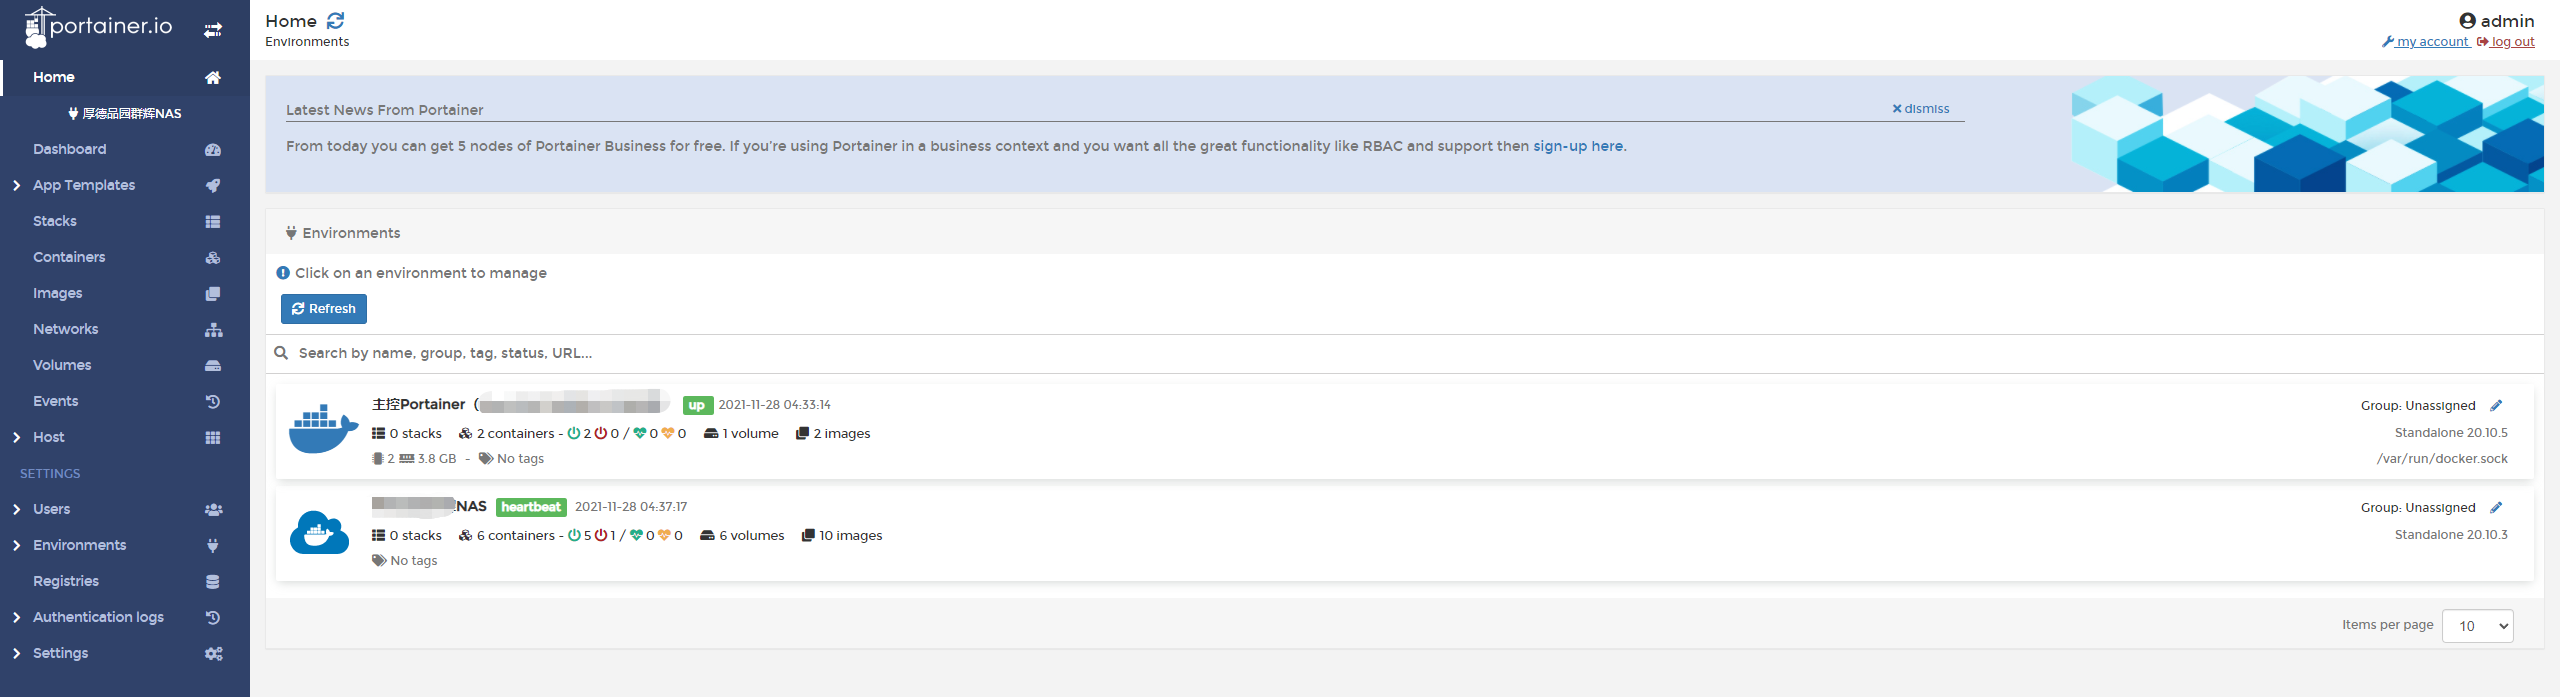Click the log out link

[x=2505, y=42]
